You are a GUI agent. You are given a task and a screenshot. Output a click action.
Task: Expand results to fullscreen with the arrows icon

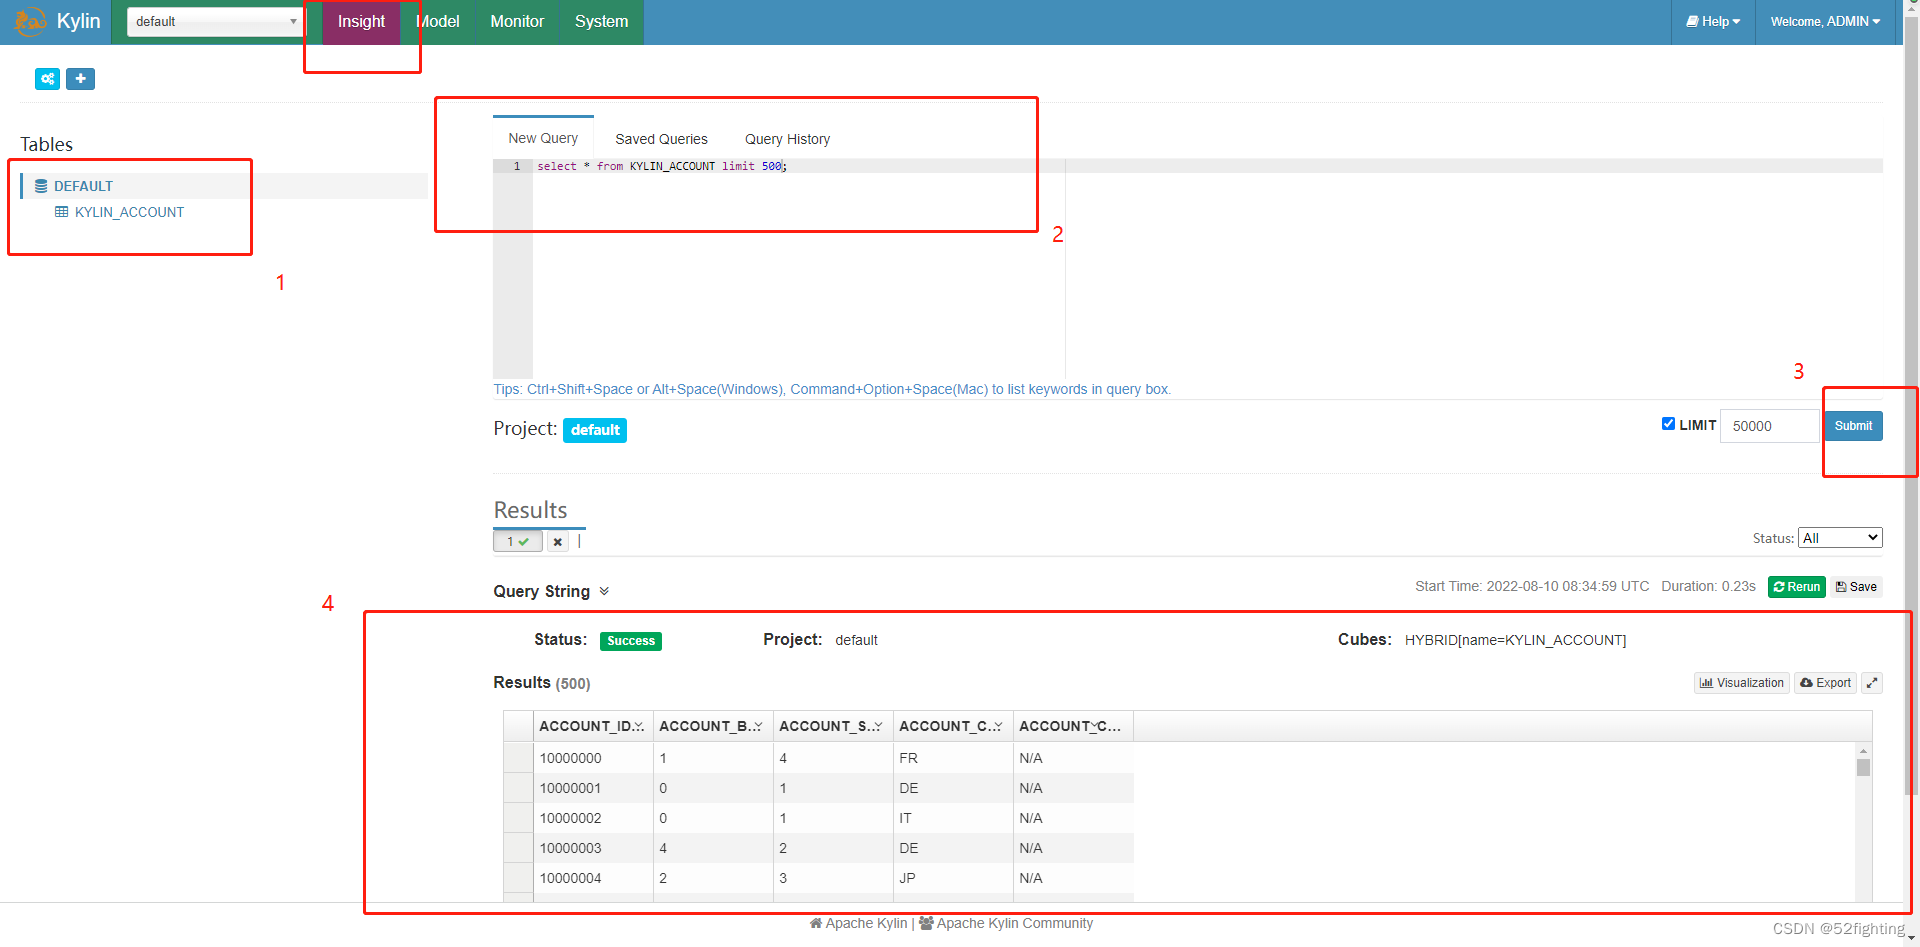coord(1872,683)
